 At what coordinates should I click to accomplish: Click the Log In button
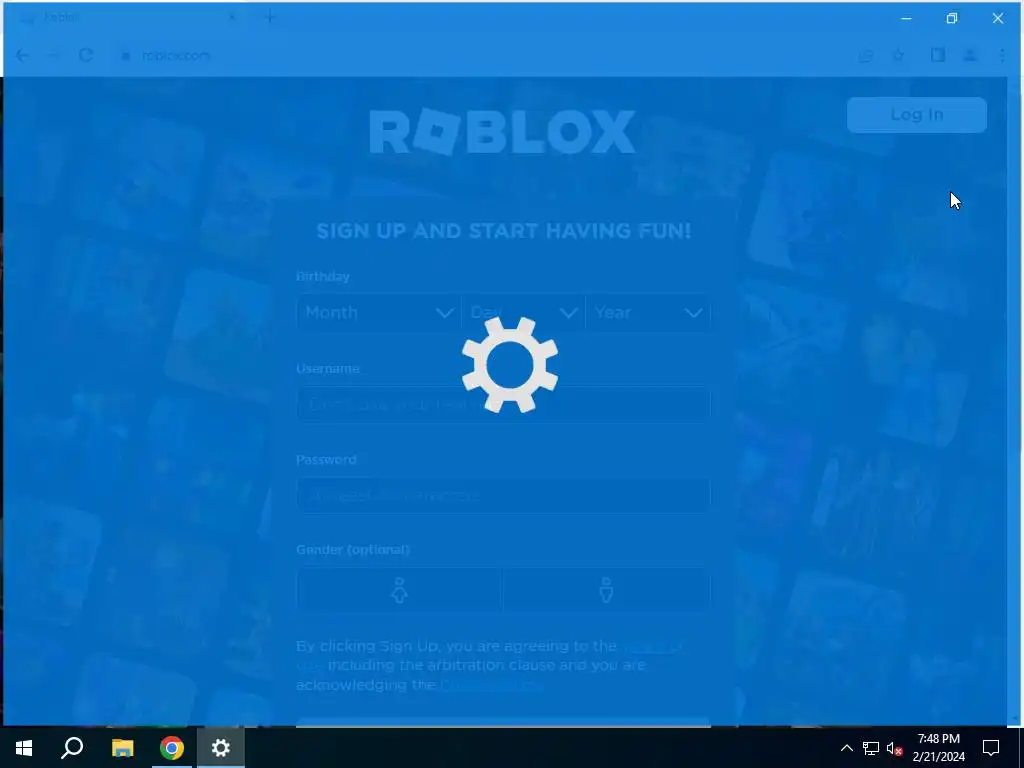click(x=917, y=115)
